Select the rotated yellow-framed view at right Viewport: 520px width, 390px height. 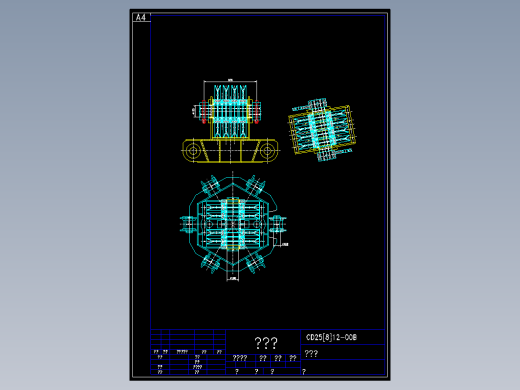pyautogui.click(x=322, y=130)
